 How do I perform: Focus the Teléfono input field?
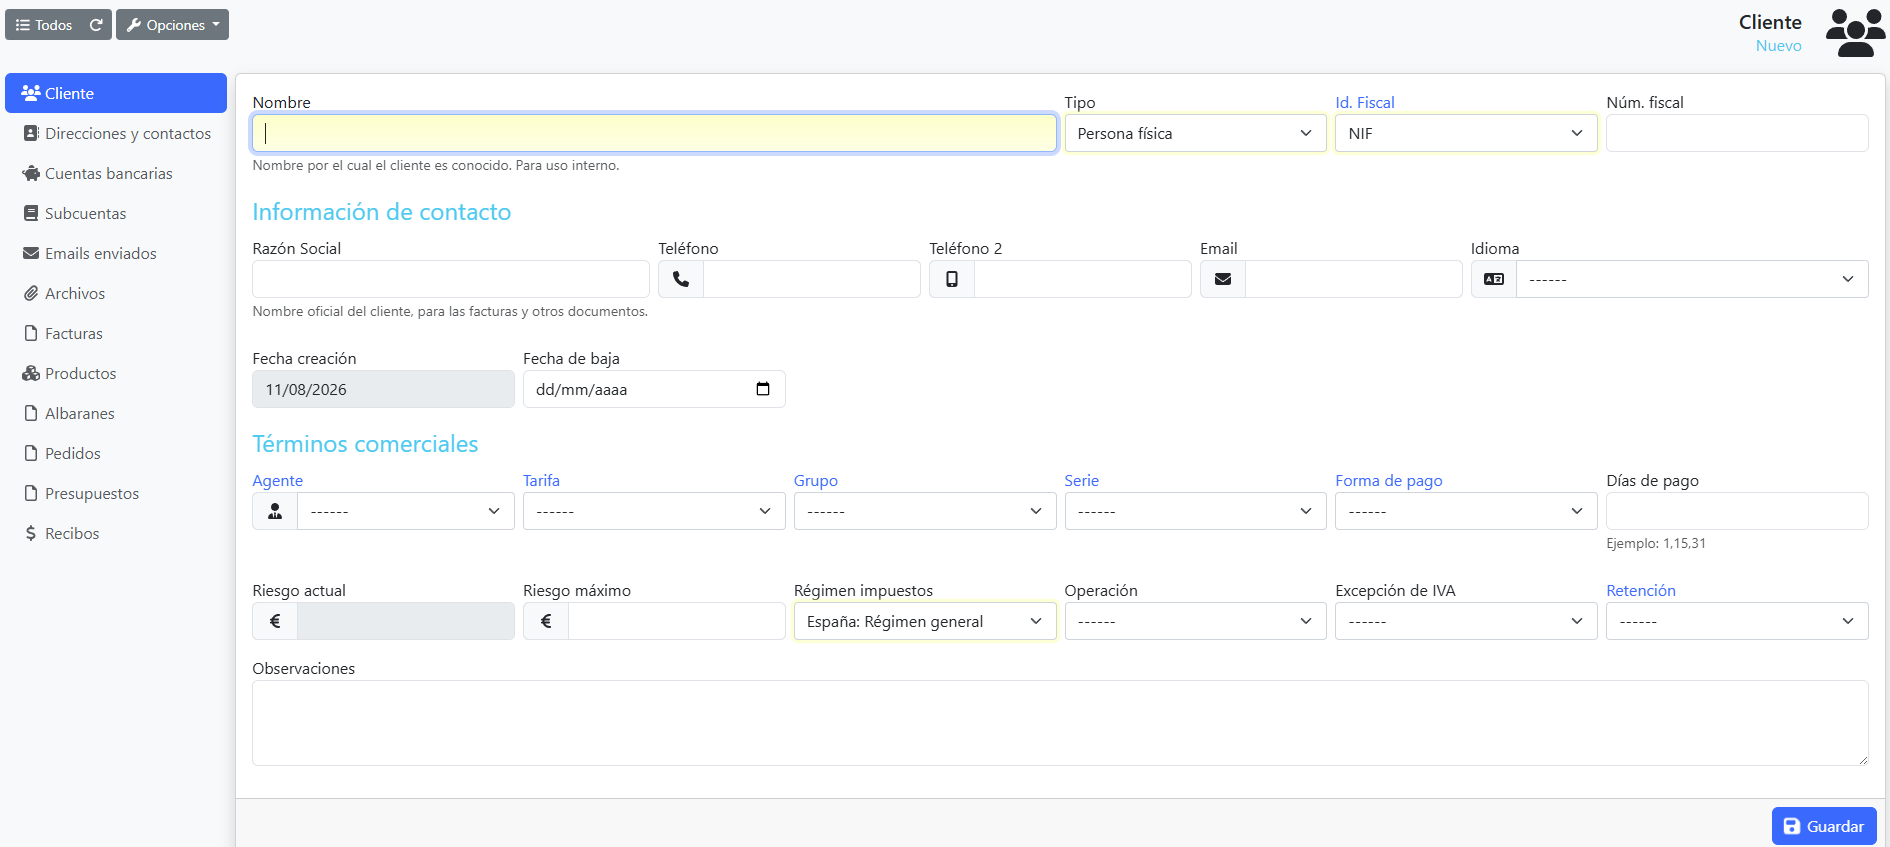pyautogui.click(x=811, y=279)
